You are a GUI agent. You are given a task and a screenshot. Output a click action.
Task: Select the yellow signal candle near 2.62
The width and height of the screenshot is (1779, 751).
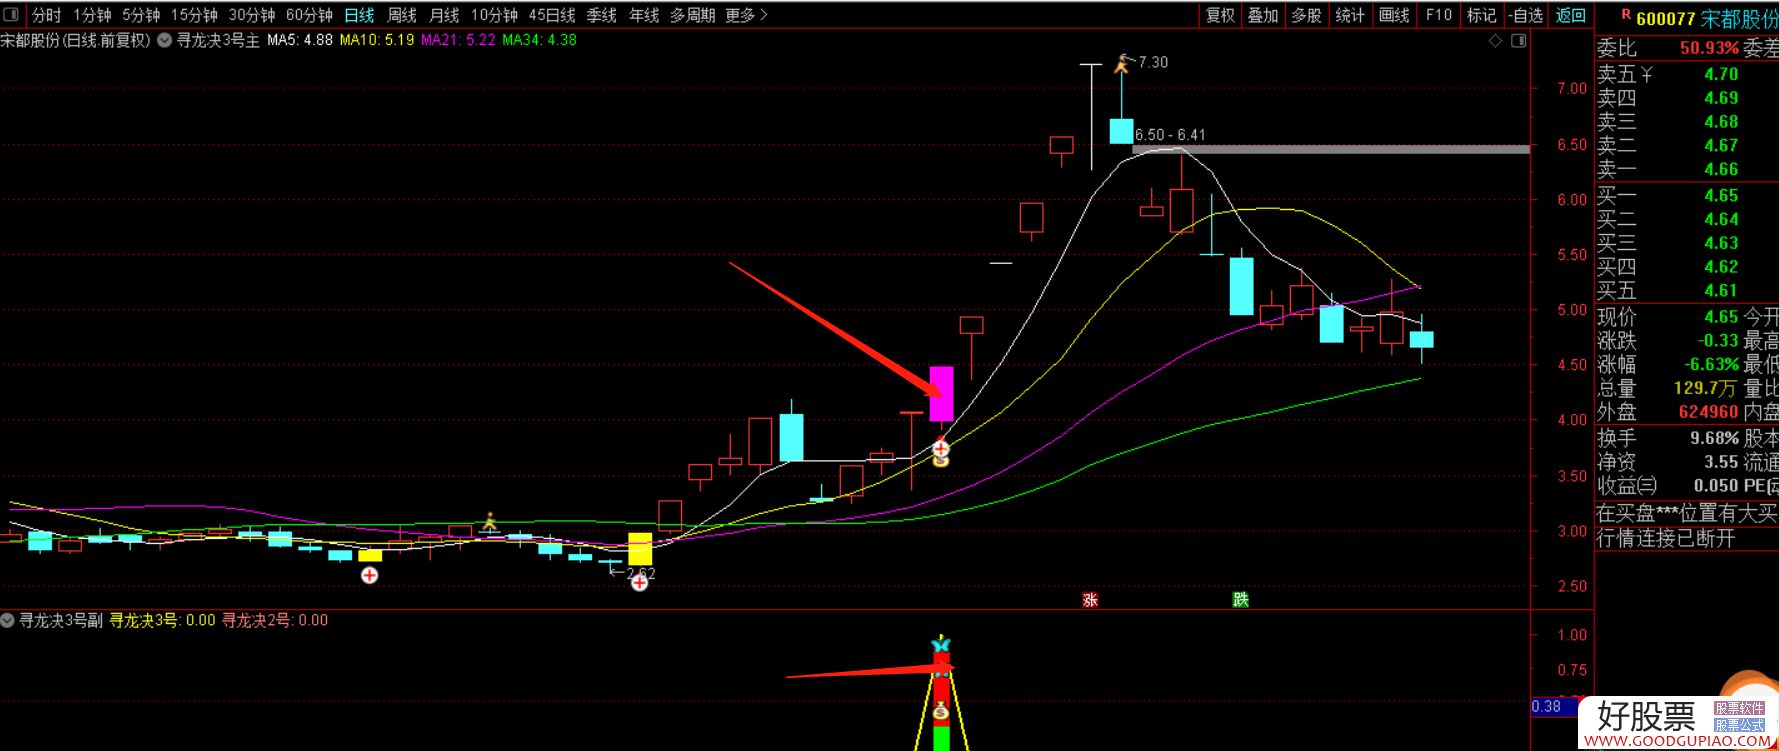(640, 549)
